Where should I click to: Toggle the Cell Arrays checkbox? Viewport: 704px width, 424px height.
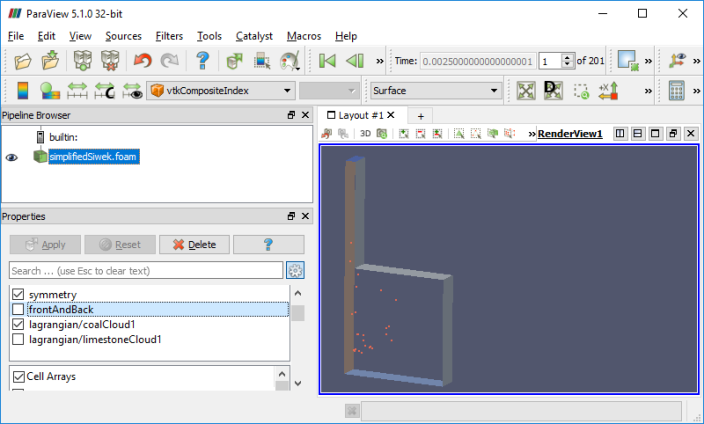[19, 376]
